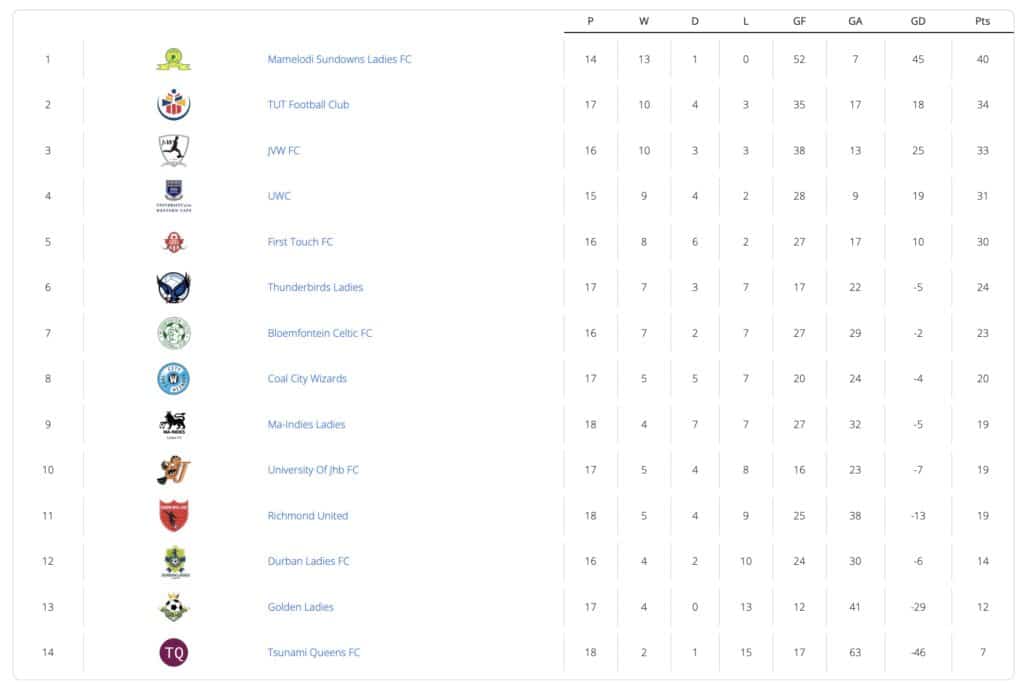
Task: Open the Golden Ladies team link
Action: click(x=300, y=607)
